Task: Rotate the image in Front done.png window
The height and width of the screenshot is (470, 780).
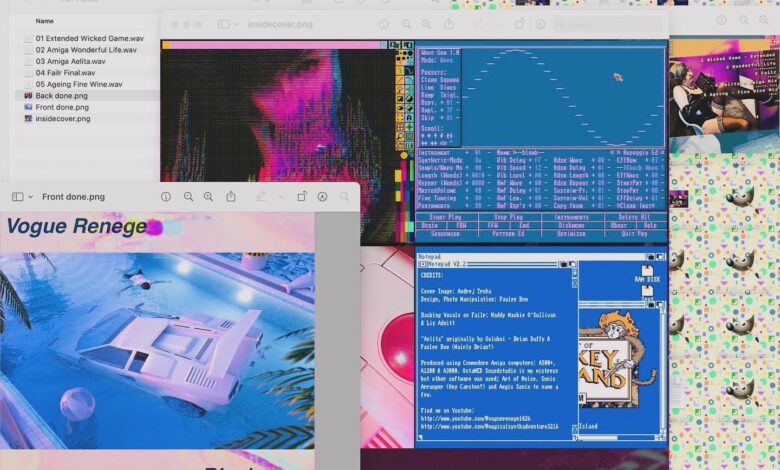Action: click(x=301, y=196)
